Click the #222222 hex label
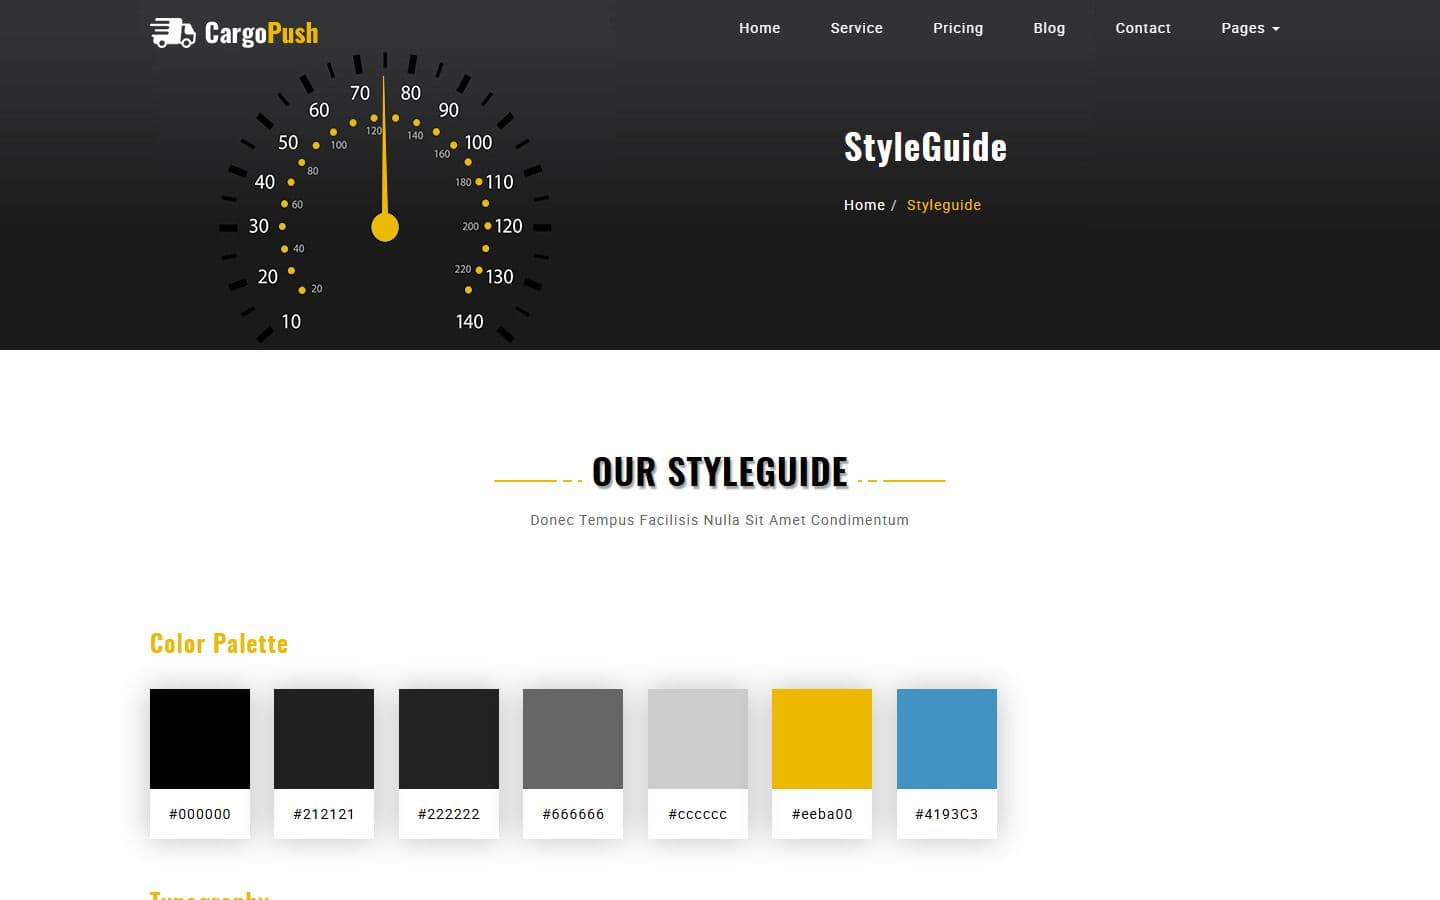This screenshot has height=900, width=1440. [449, 814]
